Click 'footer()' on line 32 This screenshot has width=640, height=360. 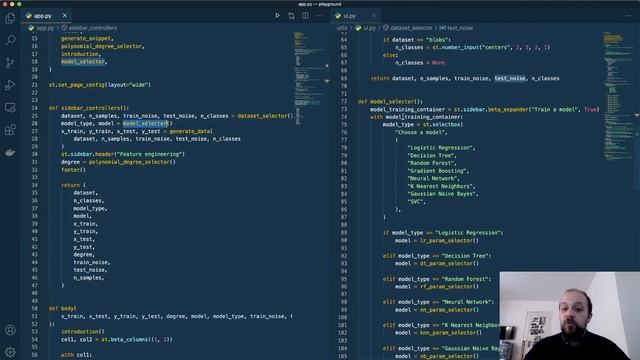73,170
